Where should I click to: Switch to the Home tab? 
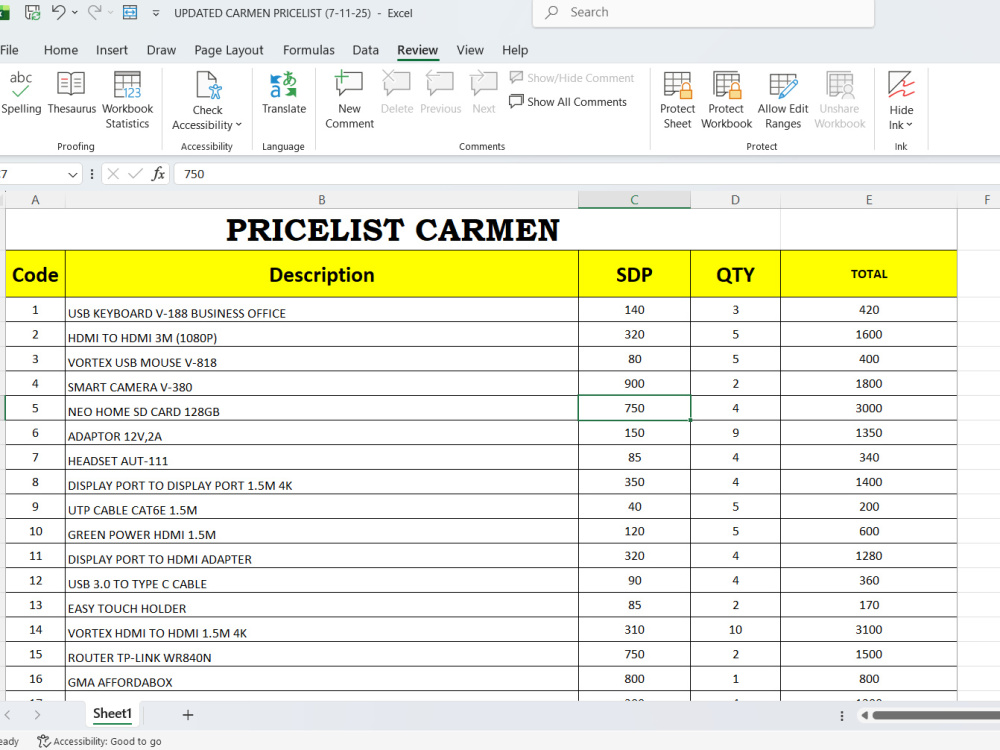click(x=61, y=50)
